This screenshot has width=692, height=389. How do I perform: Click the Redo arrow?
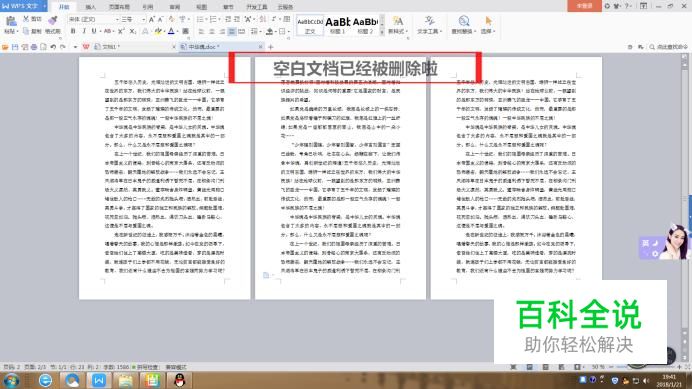63,47
